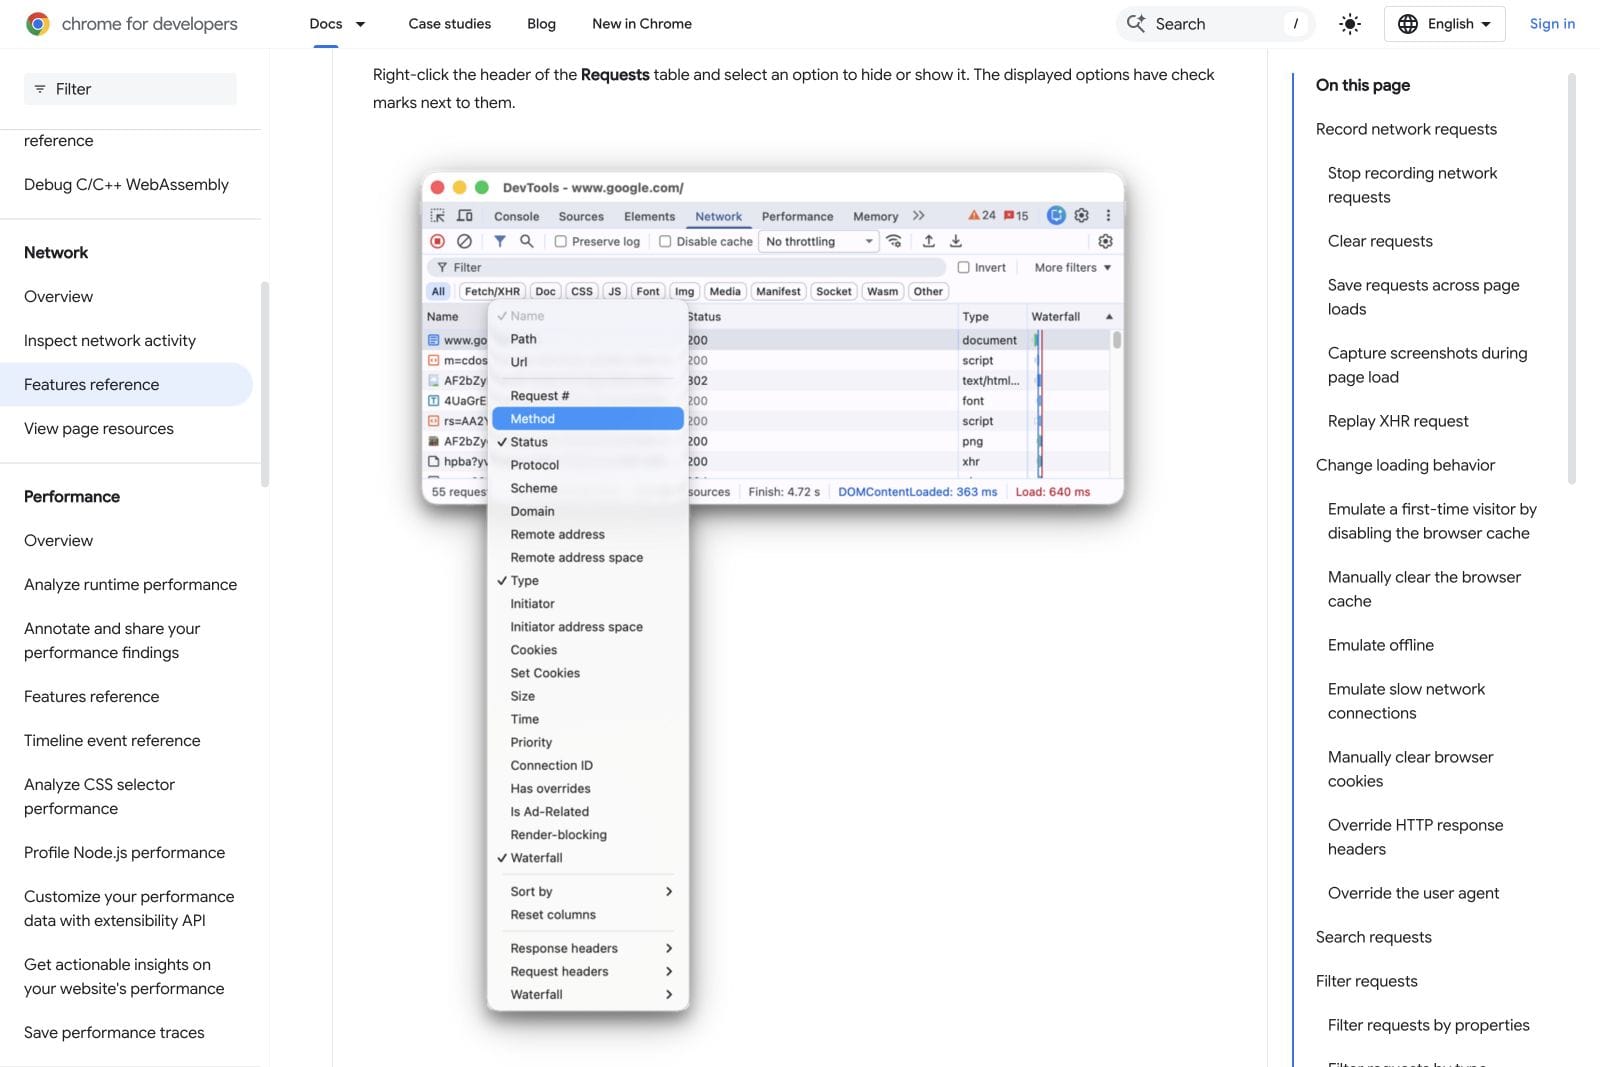Select the Fetch/XHR type filter
The width and height of the screenshot is (1600, 1067).
(x=492, y=291)
